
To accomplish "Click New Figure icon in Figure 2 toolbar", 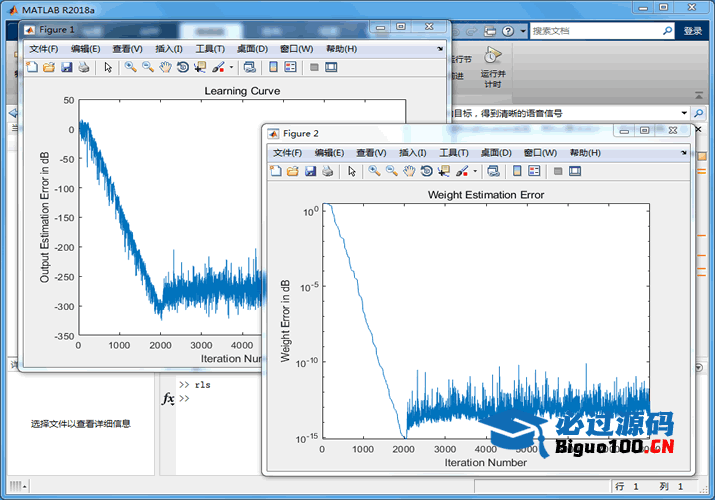I will [276, 171].
